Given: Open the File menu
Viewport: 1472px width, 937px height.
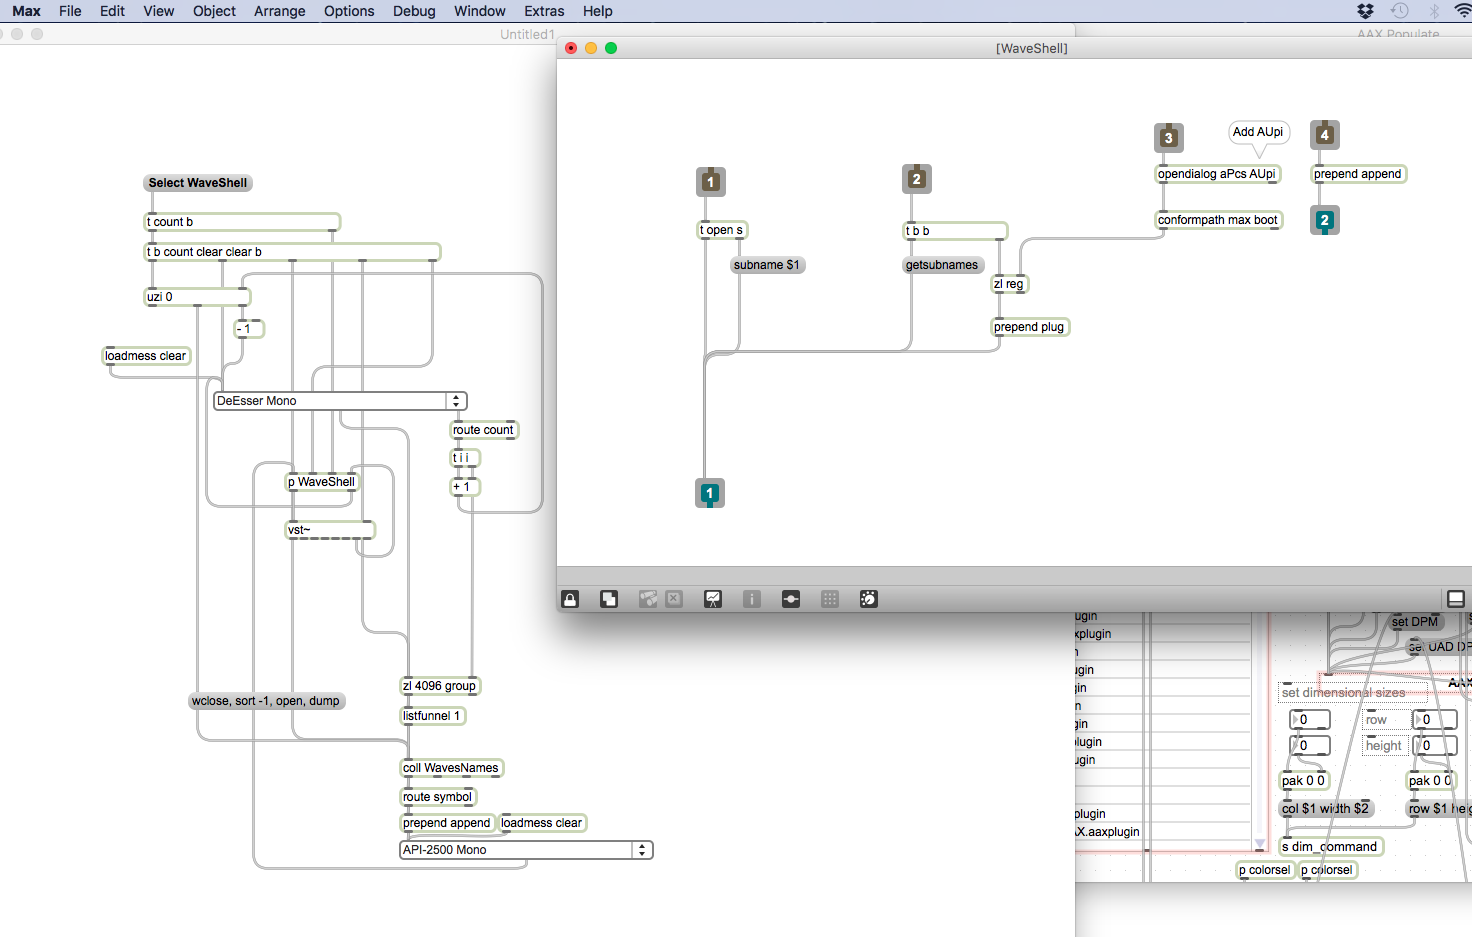Looking at the screenshot, I should click(70, 11).
